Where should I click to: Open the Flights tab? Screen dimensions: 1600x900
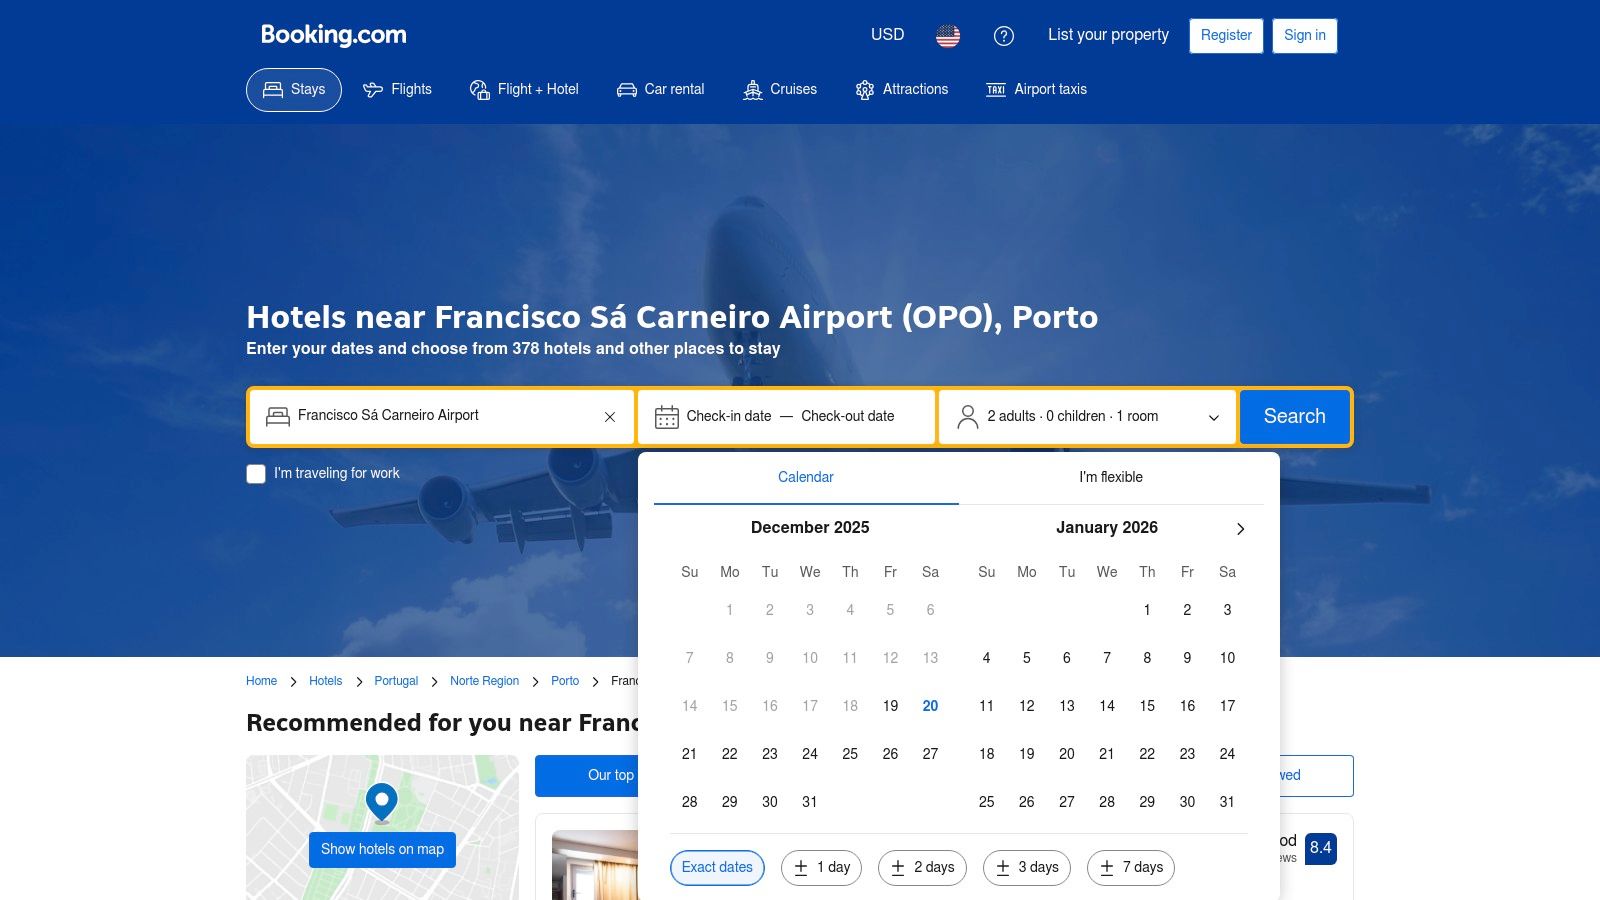(x=397, y=90)
